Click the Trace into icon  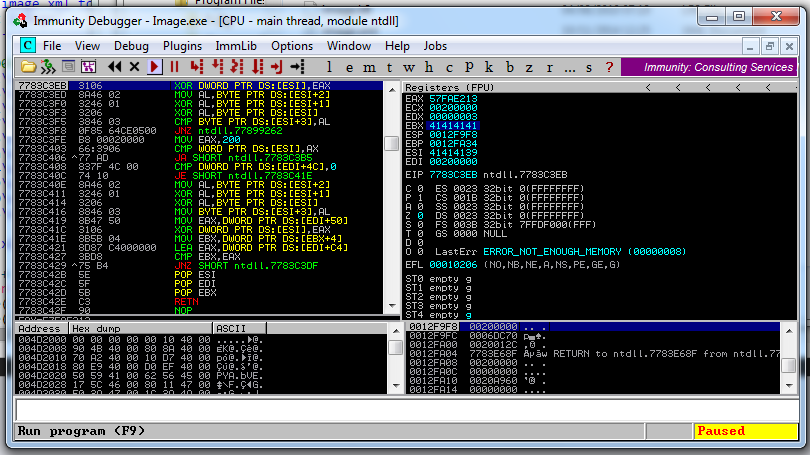click(x=237, y=67)
